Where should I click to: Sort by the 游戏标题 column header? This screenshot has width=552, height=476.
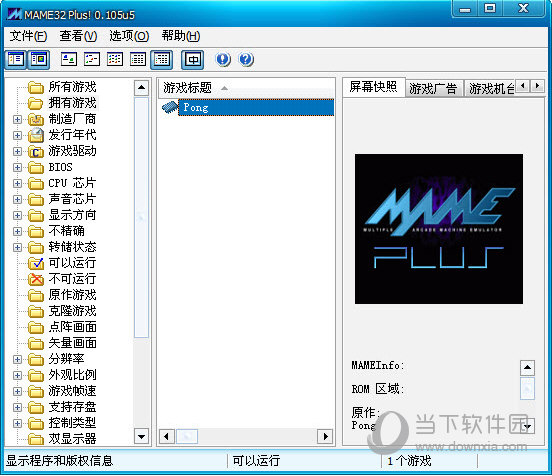[x=245, y=88]
